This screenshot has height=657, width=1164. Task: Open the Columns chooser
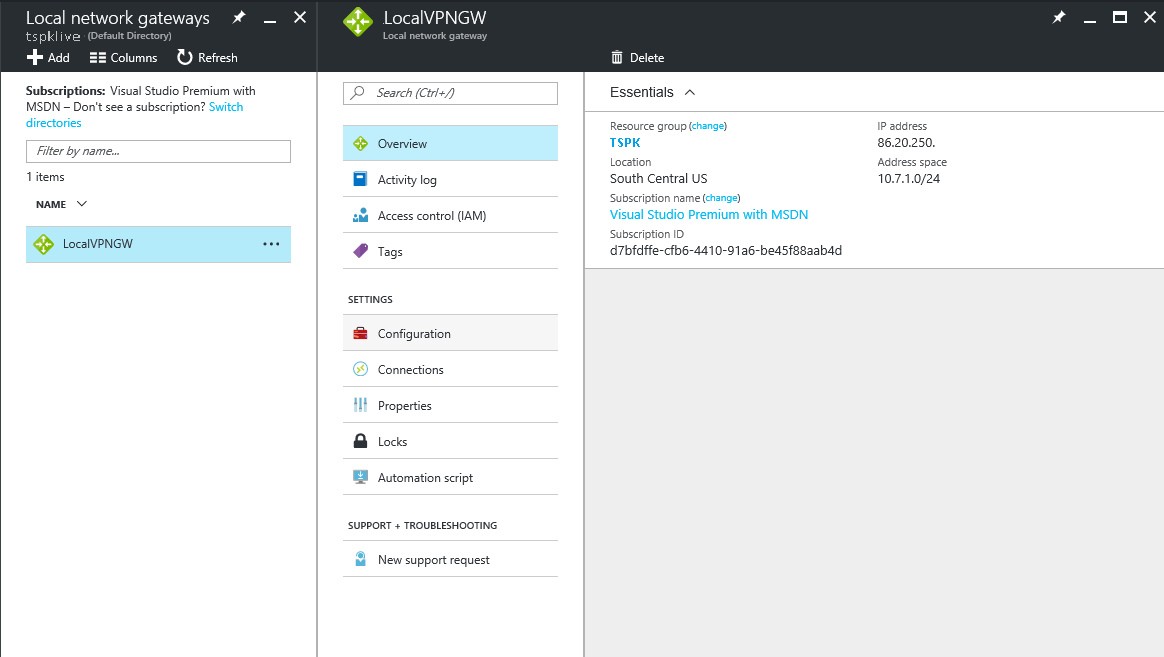coord(123,57)
